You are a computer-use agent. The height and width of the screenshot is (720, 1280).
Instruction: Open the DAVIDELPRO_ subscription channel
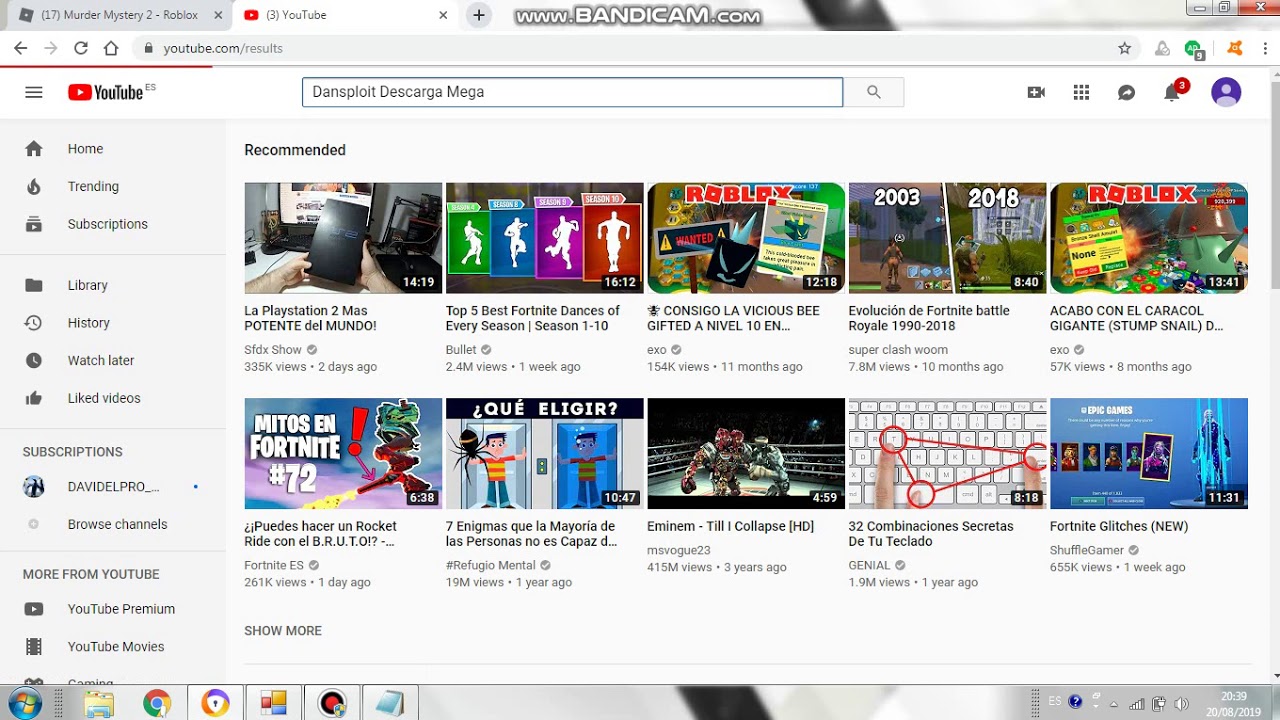[113, 487]
